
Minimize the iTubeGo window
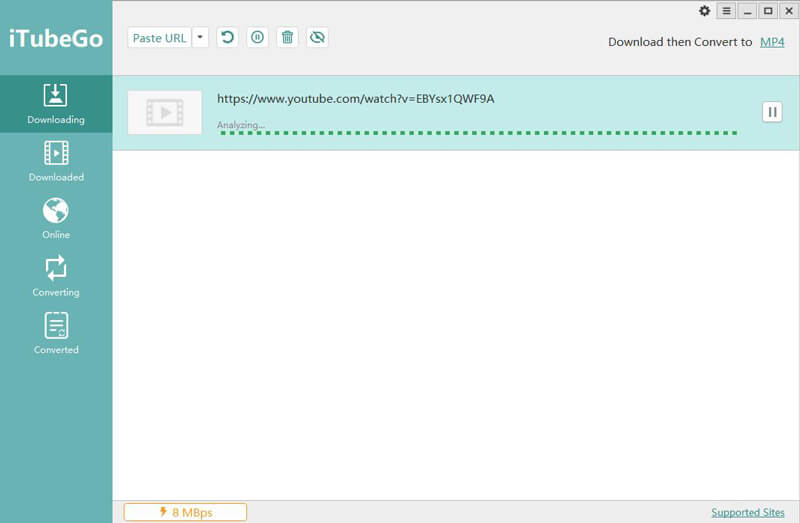point(747,11)
